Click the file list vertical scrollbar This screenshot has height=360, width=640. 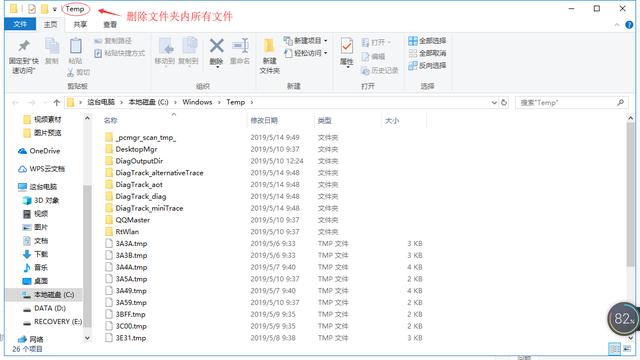click(631, 196)
